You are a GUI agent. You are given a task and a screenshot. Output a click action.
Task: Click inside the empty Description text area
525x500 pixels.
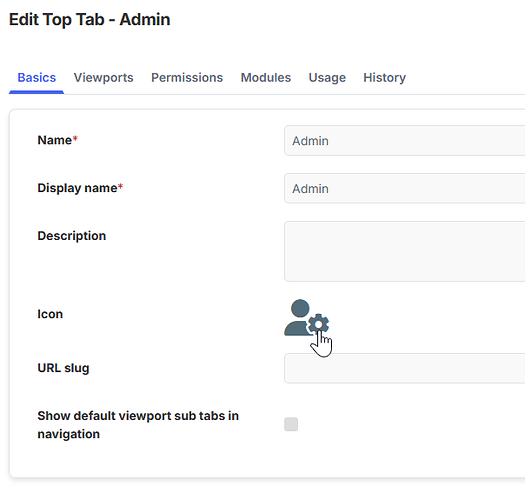pyautogui.click(x=404, y=252)
